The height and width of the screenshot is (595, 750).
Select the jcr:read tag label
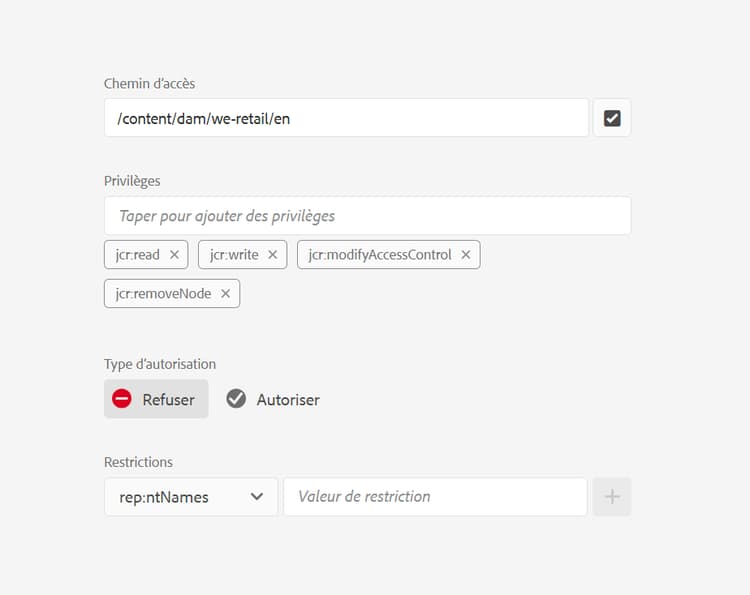pyautogui.click(x=136, y=255)
